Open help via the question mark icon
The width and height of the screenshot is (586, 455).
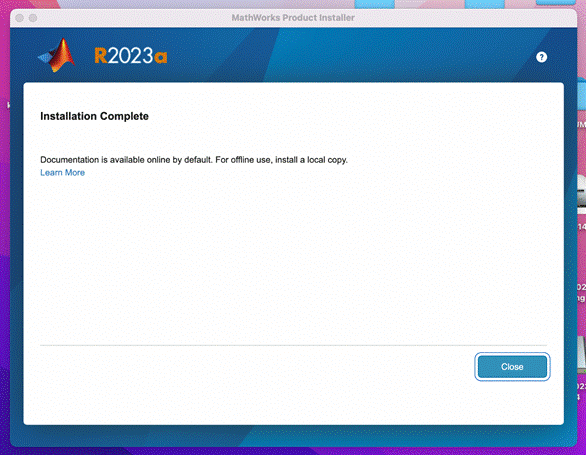point(541,57)
